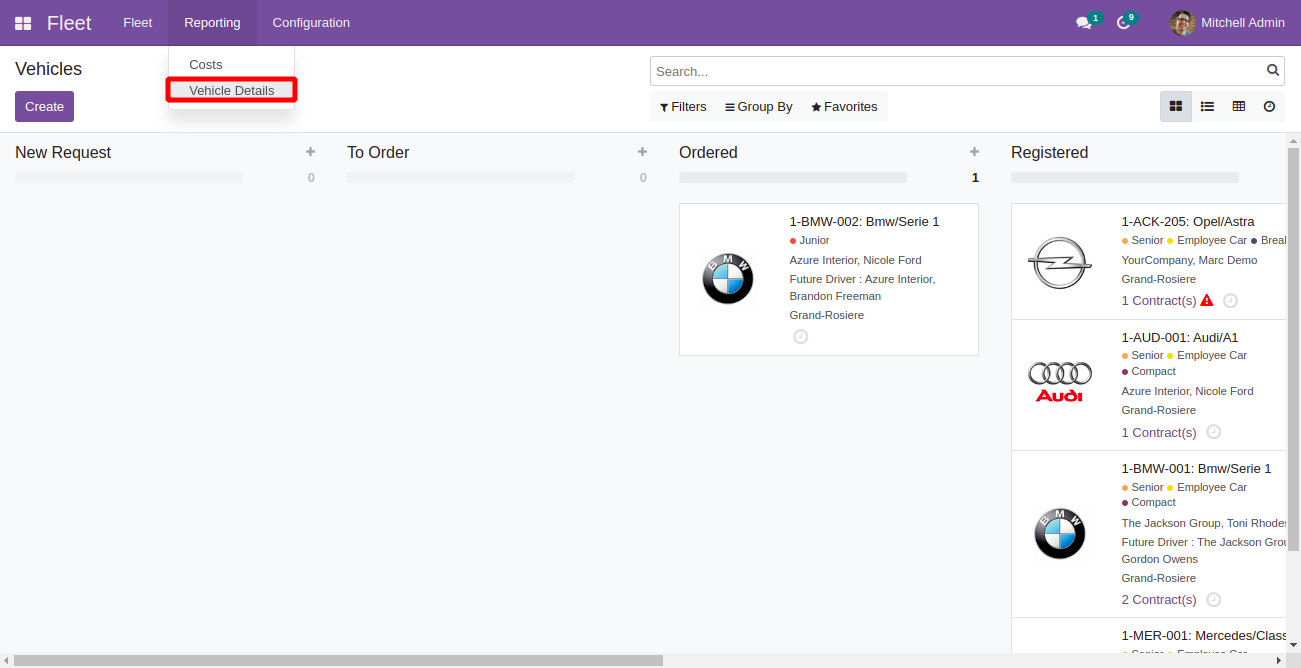This screenshot has width=1301, height=668.
Task: Click the Junior tag on 1-BMW-002
Action: tap(810, 240)
